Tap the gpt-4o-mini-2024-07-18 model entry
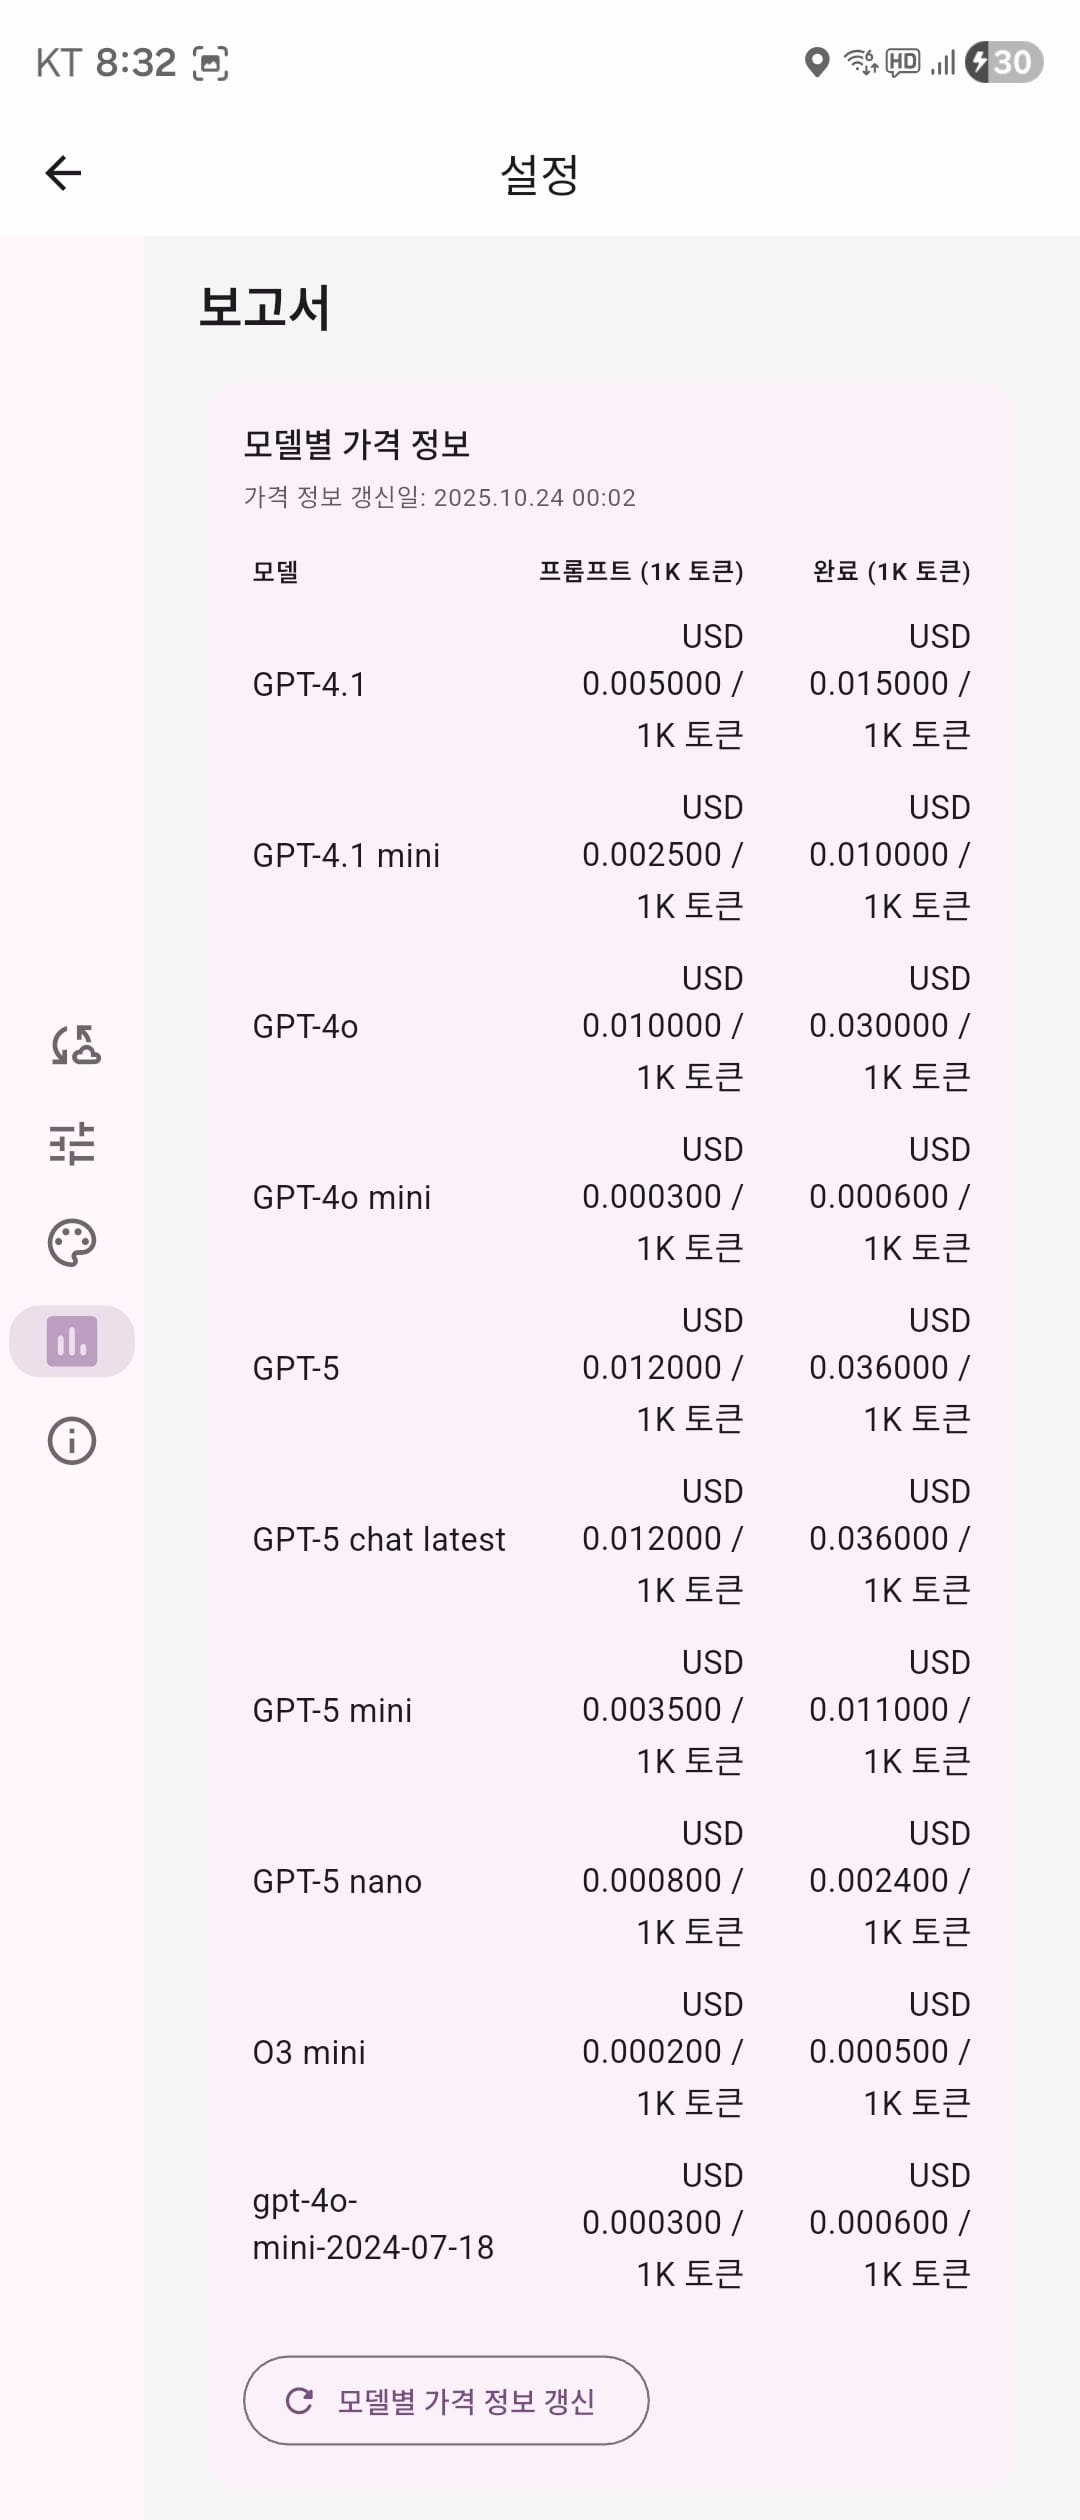Screen dimensions: 1080x2520 (x=372, y=2224)
